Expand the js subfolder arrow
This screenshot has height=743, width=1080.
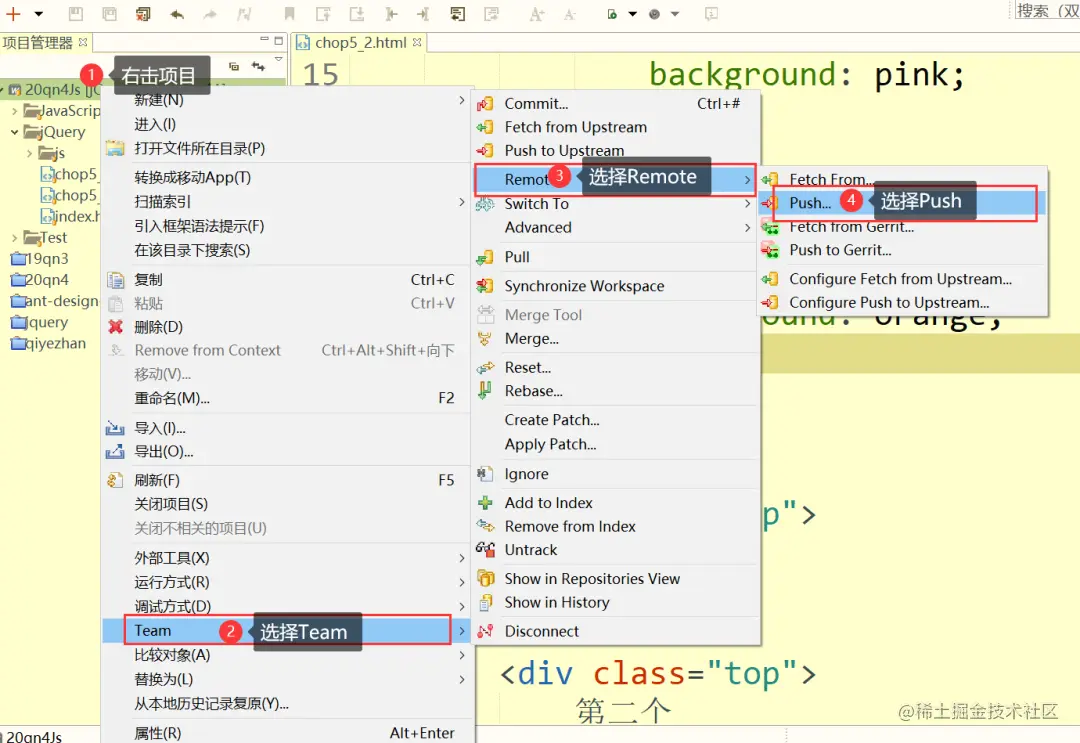[29, 153]
